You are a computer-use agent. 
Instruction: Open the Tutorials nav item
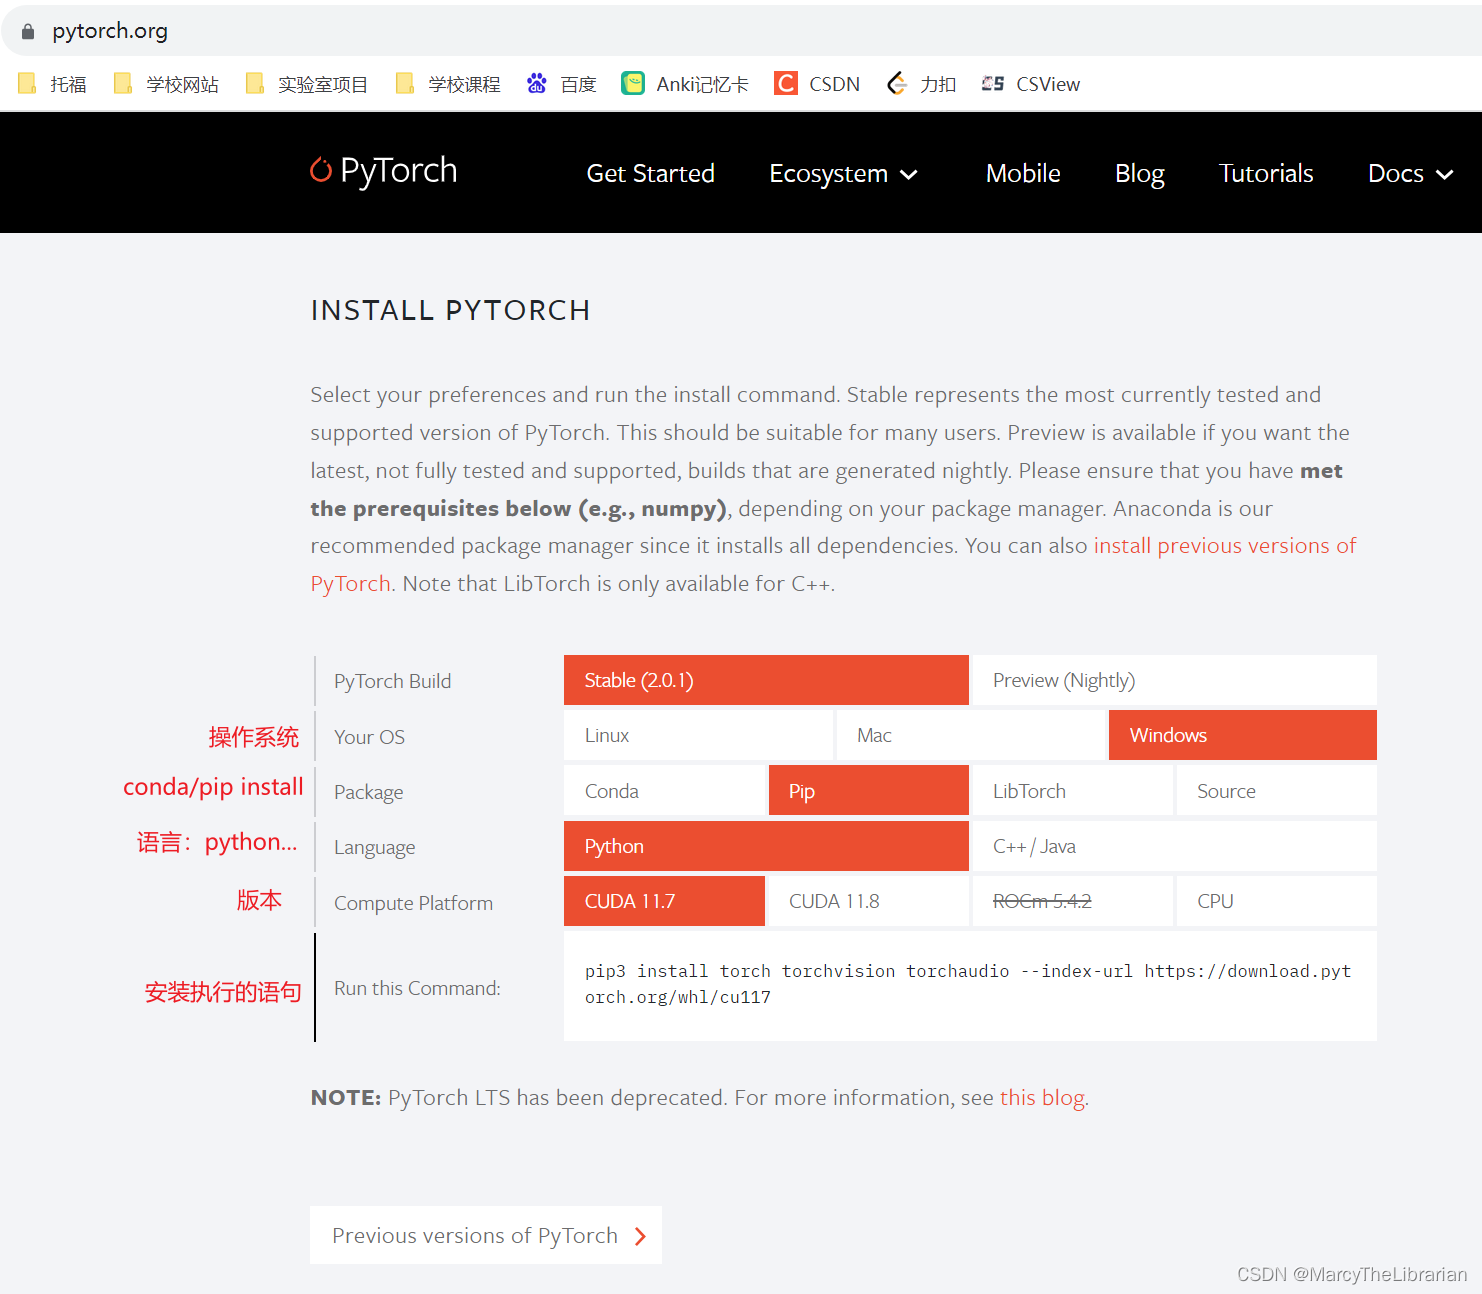tap(1266, 174)
